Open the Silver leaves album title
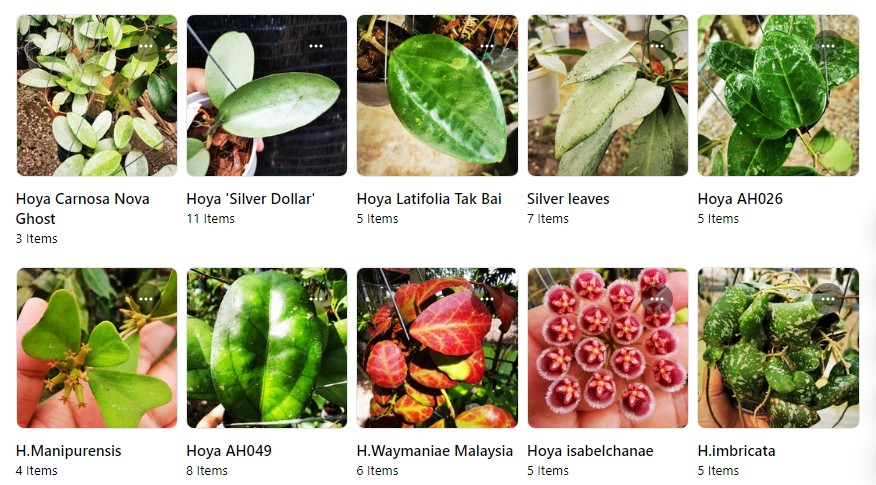This screenshot has height=485, width=876. 568,199
